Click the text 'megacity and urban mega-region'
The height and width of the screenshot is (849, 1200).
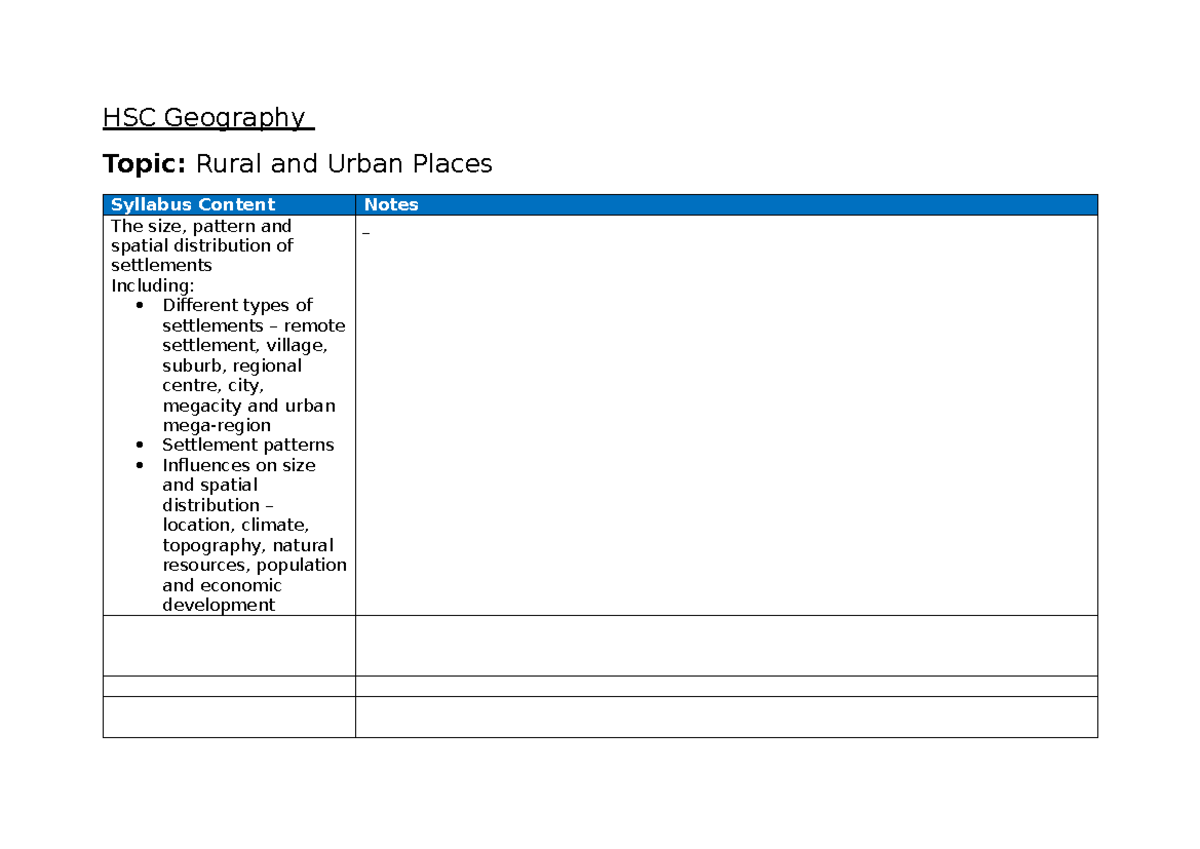(249, 416)
